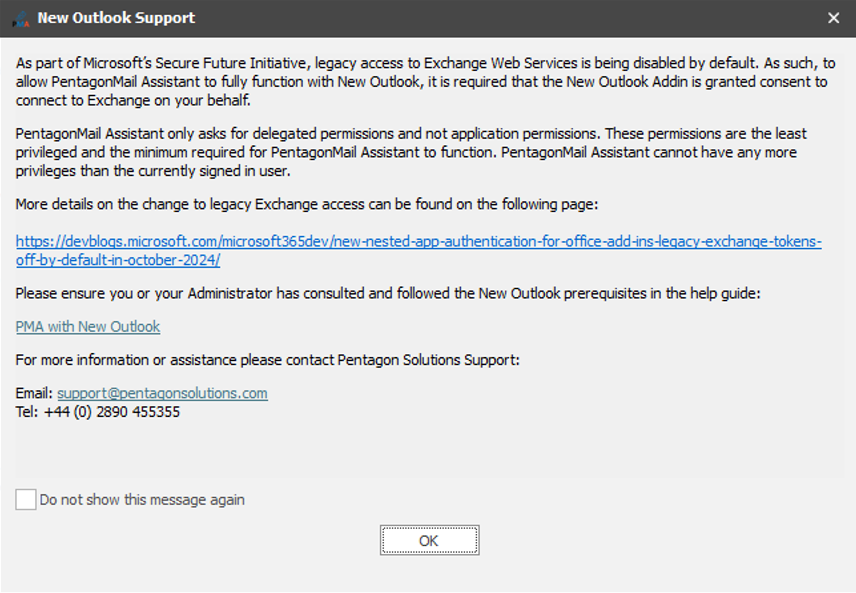This screenshot has width=856, height=593.
Task: Click the 'For more information or assistance' sentence
Action: [x=268, y=359]
